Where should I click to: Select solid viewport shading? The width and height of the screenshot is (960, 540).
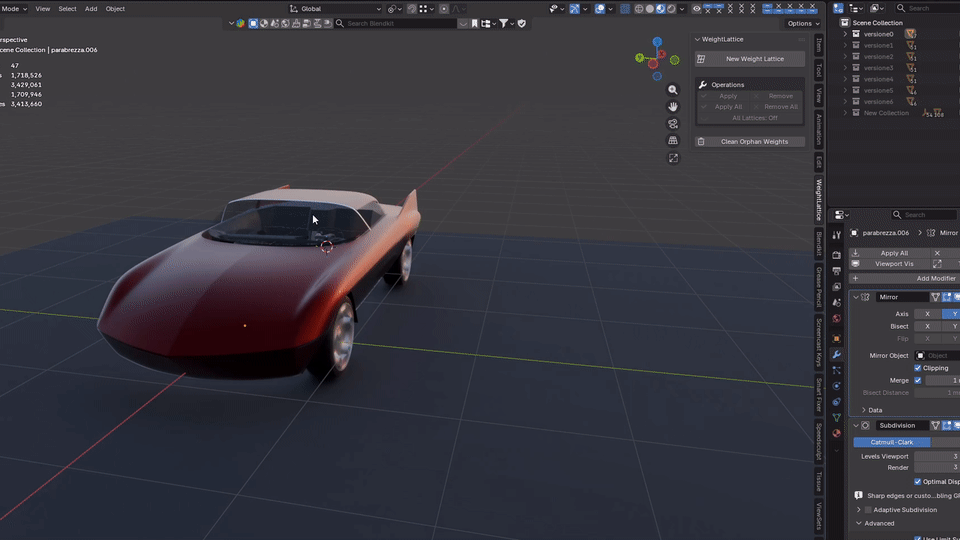click(x=650, y=9)
